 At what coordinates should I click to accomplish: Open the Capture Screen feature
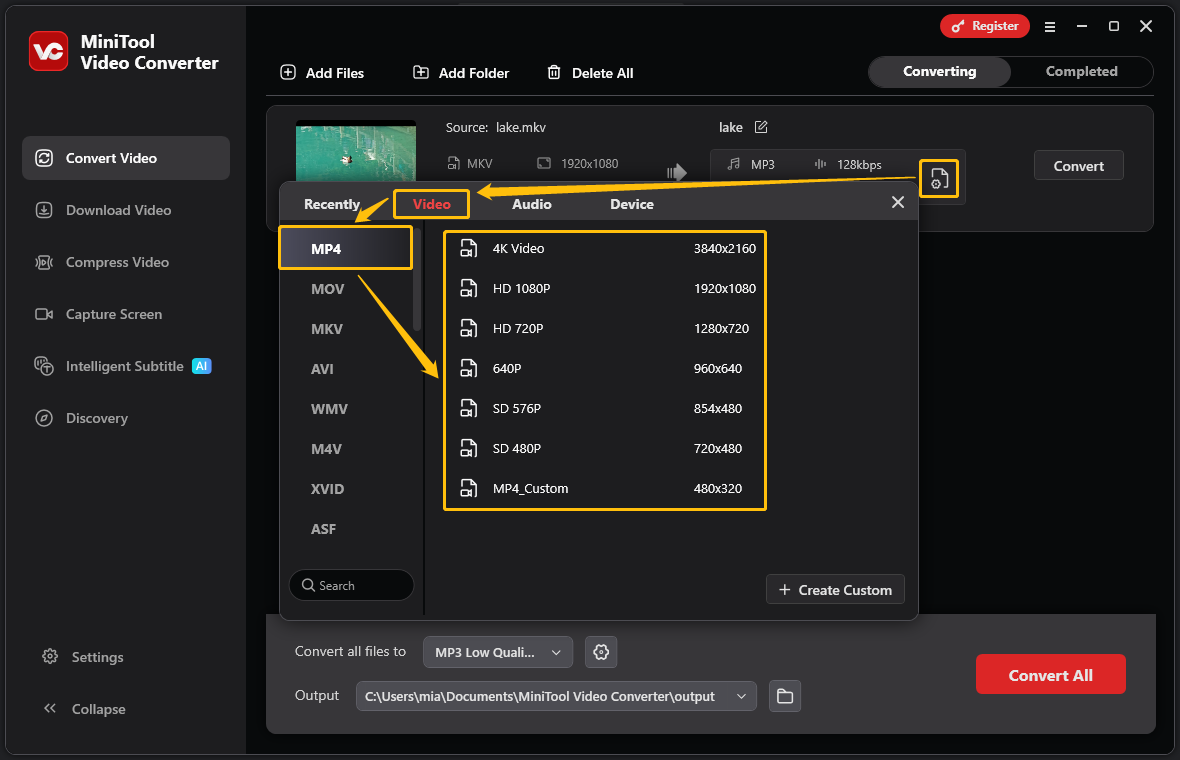[110, 314]
